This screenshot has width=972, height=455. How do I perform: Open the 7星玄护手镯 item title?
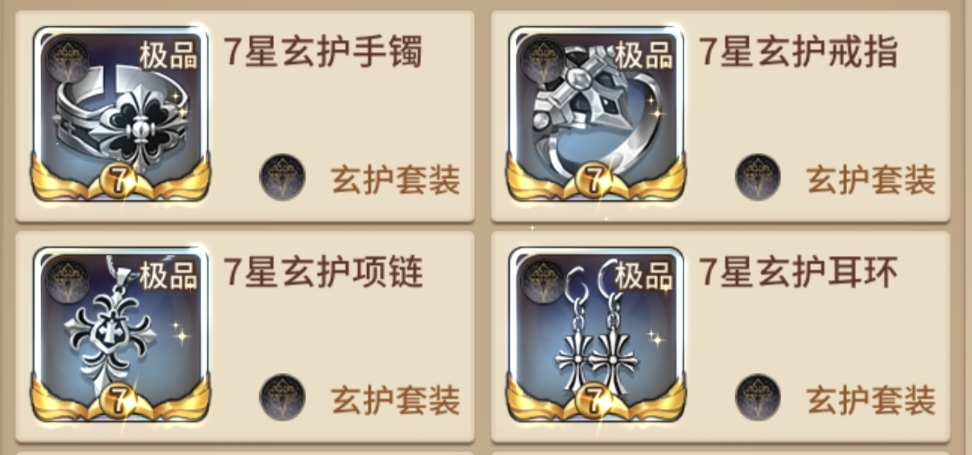[x=322, y=51]
